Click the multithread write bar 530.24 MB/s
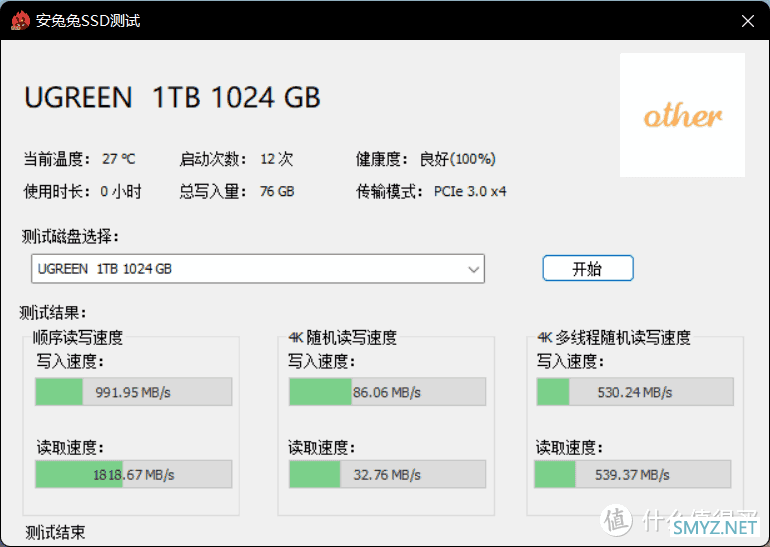 (635, 392)
